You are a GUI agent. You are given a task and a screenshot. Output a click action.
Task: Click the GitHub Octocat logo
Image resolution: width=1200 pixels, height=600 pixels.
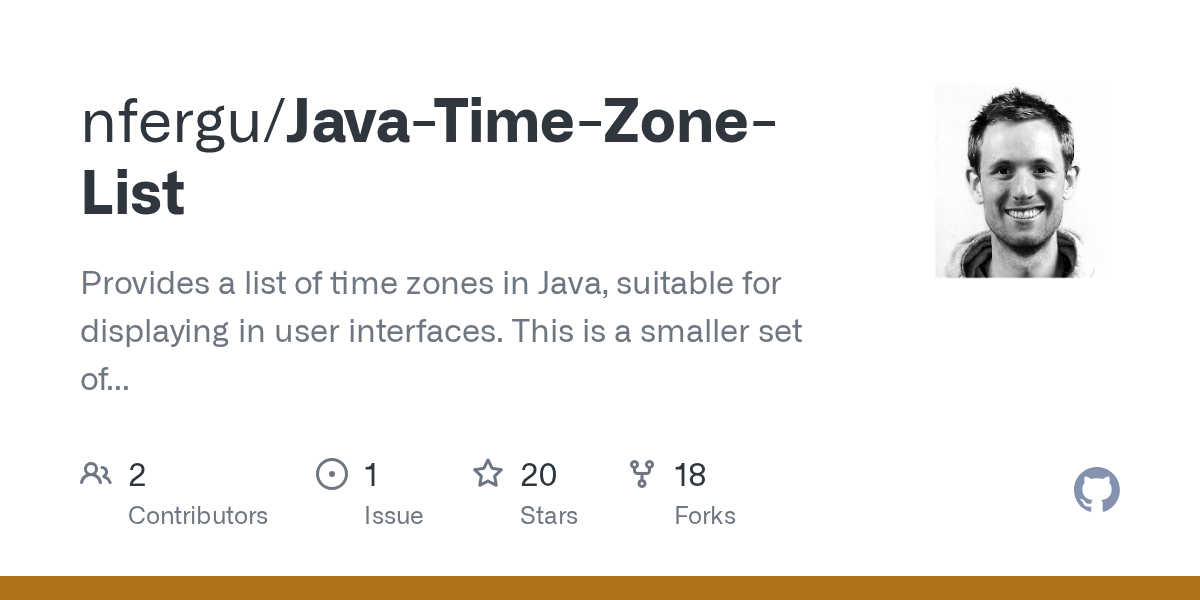pyautogui.click(x=1096, y=490)
